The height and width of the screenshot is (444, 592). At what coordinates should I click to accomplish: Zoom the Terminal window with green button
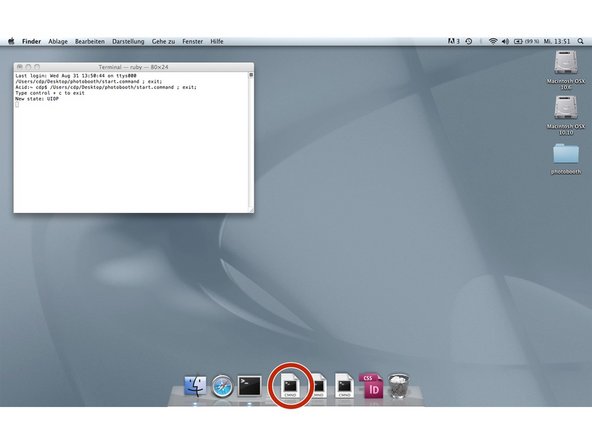coord(37,67)
